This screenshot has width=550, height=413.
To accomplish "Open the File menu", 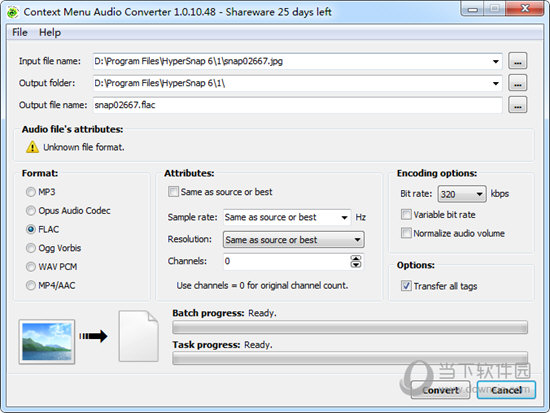I will (x=20, y=33).
